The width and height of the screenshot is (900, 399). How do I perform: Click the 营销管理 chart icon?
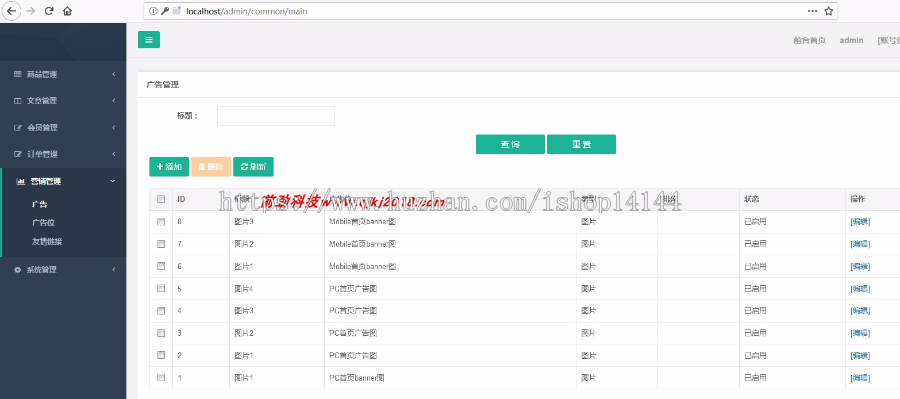coord(20,181)
